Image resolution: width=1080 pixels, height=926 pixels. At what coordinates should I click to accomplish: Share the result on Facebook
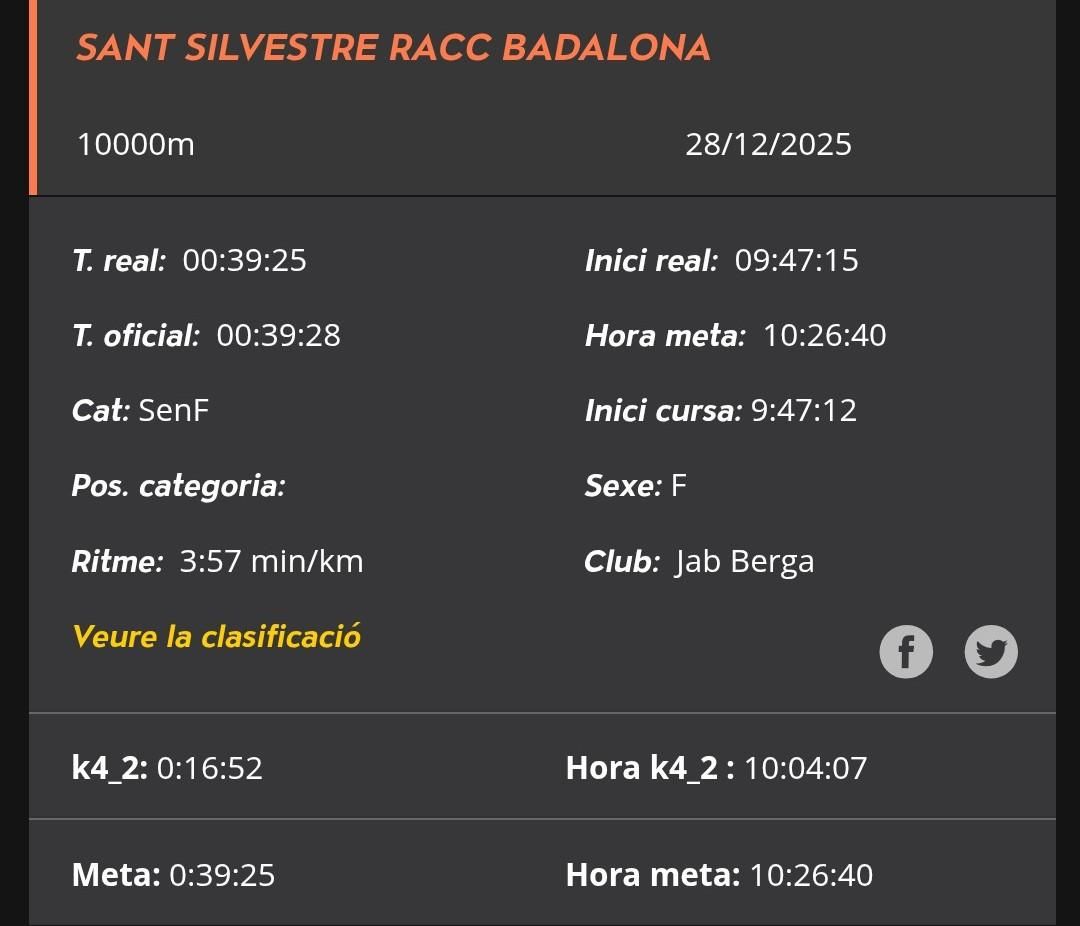click(906, 652)
